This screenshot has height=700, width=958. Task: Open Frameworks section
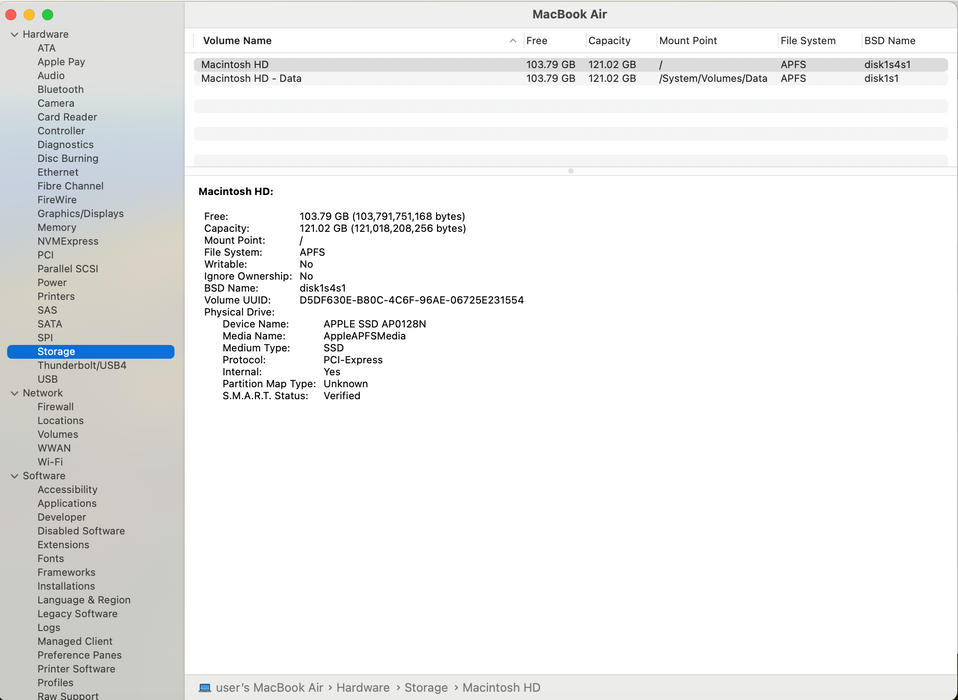[67, 572]
